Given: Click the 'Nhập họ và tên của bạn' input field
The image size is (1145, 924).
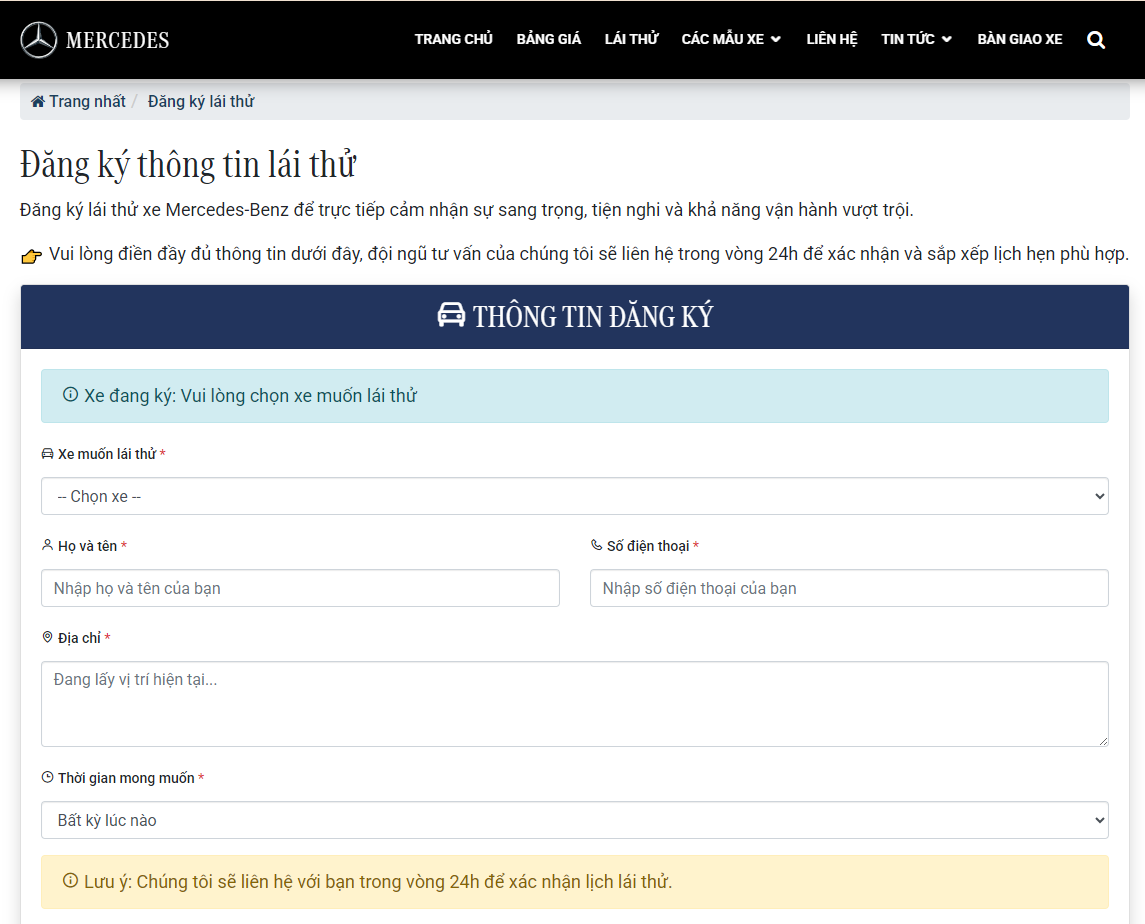Looking at the screenshot, I should tap(300, 588).
